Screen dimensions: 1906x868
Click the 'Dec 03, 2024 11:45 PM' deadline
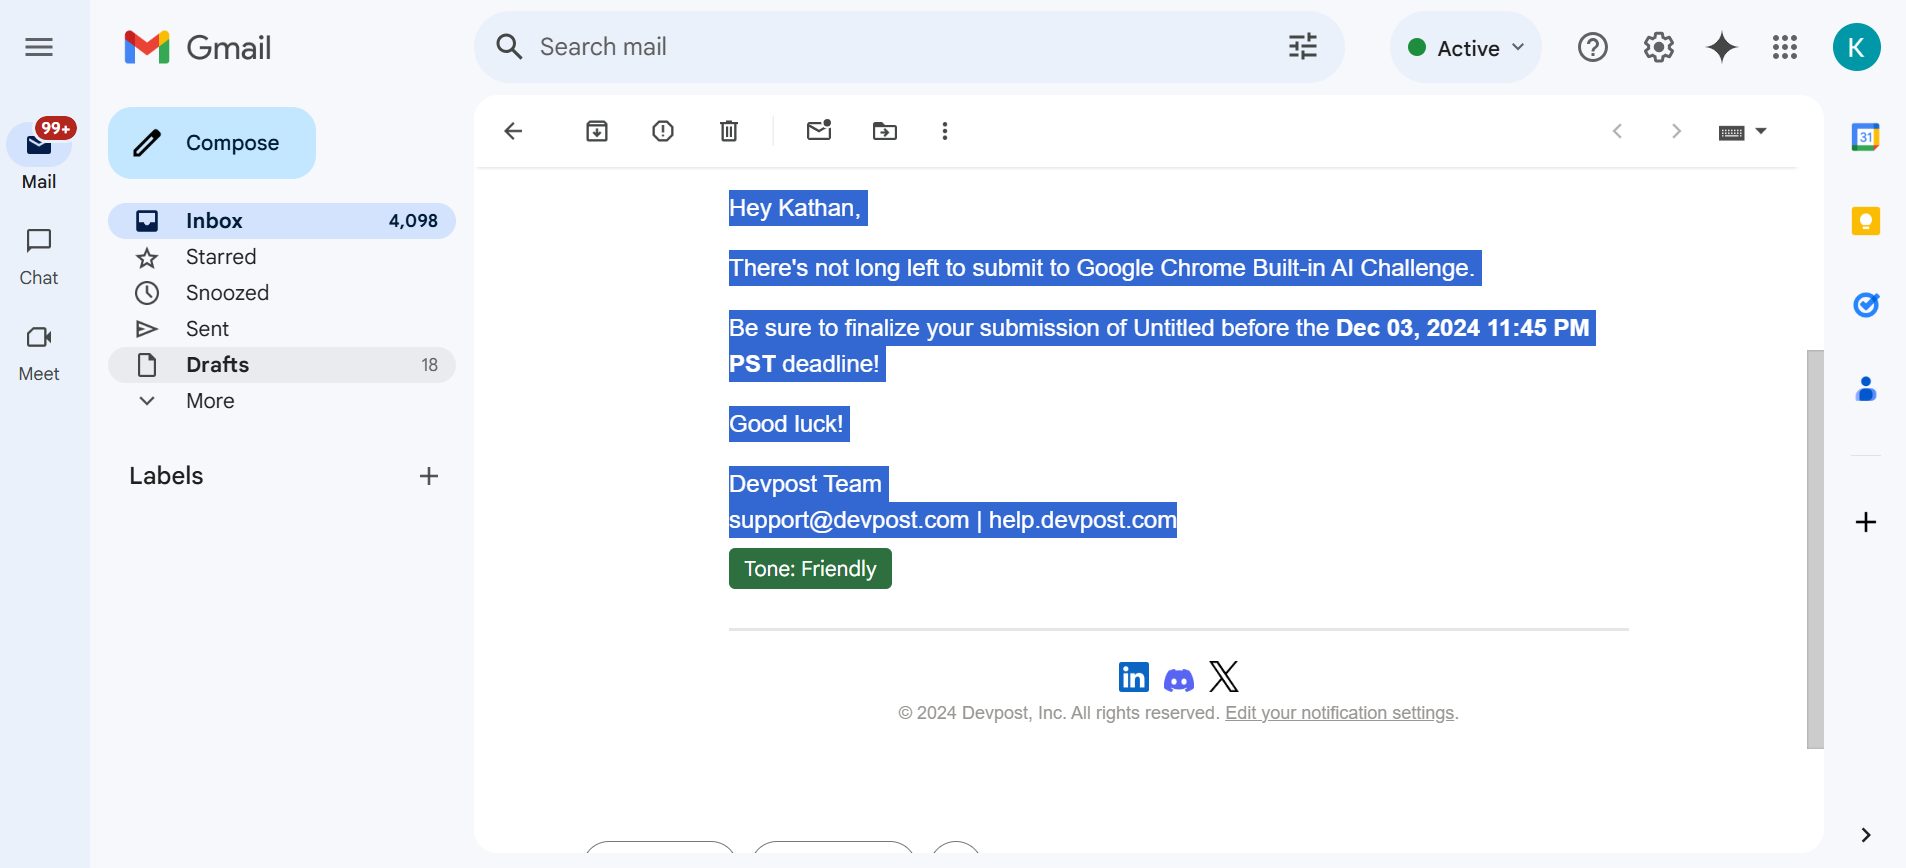1462,328
